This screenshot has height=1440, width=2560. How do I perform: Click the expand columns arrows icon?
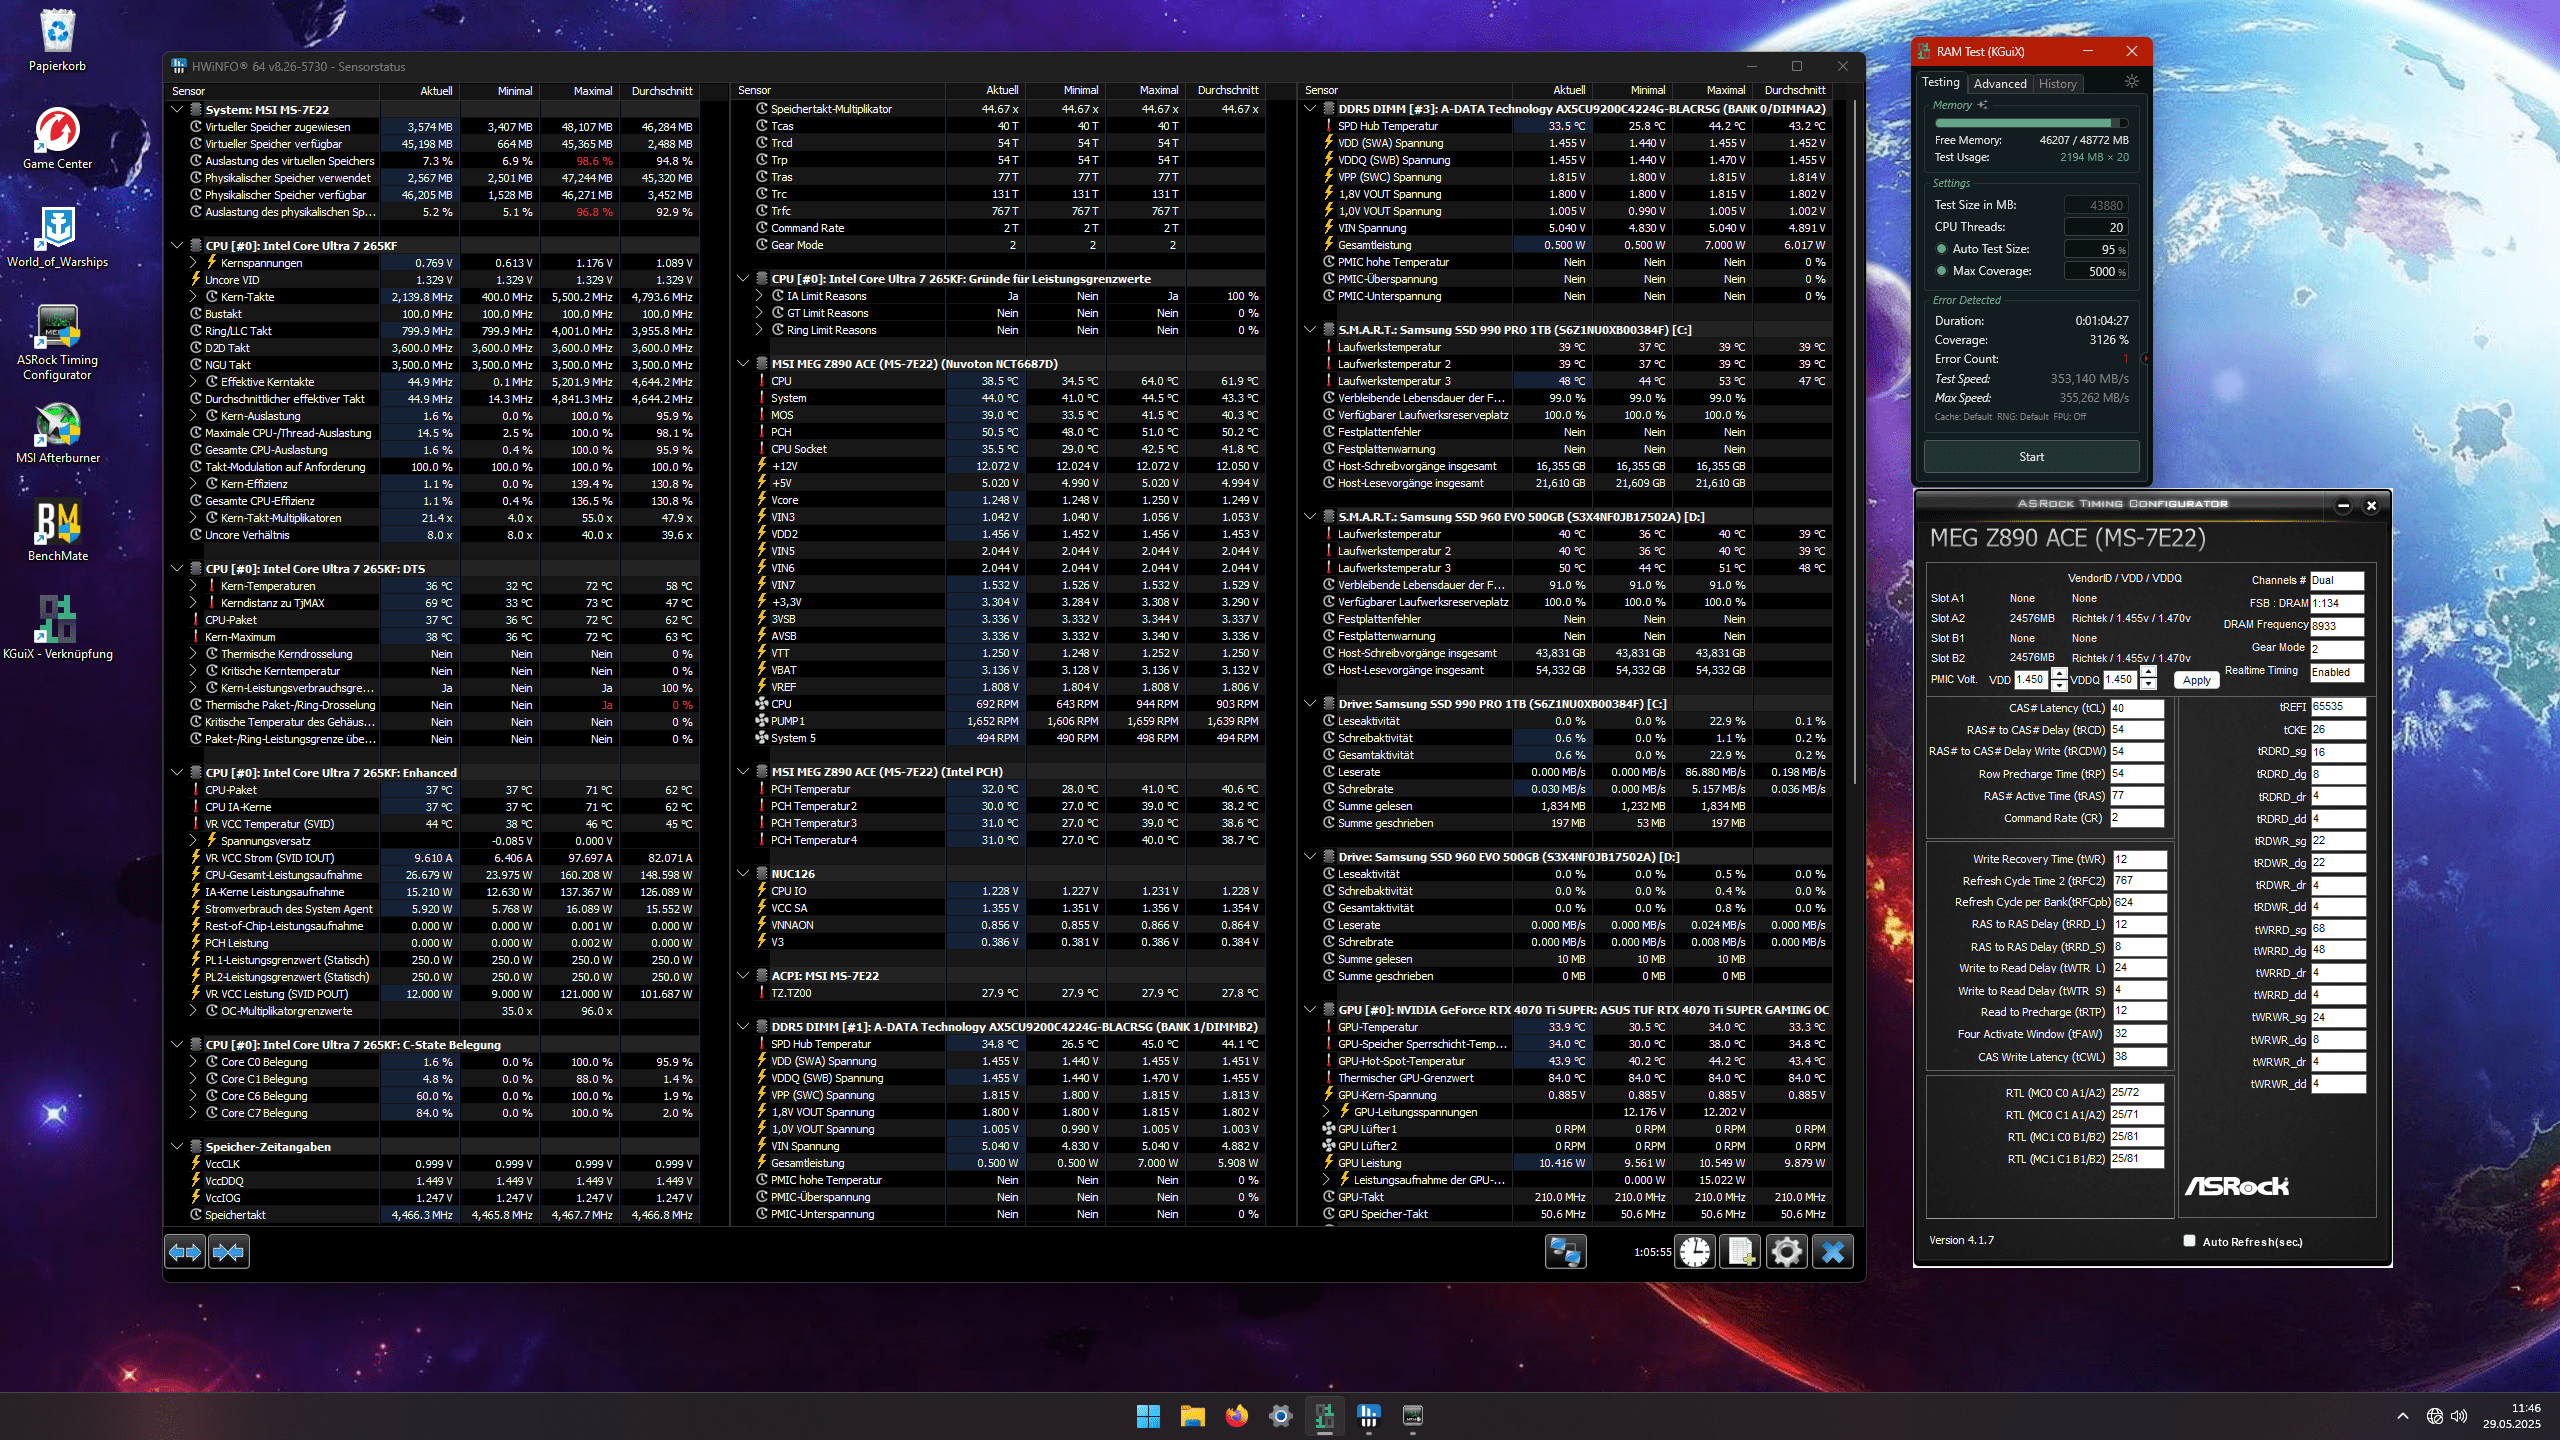tap(185, 1252)
